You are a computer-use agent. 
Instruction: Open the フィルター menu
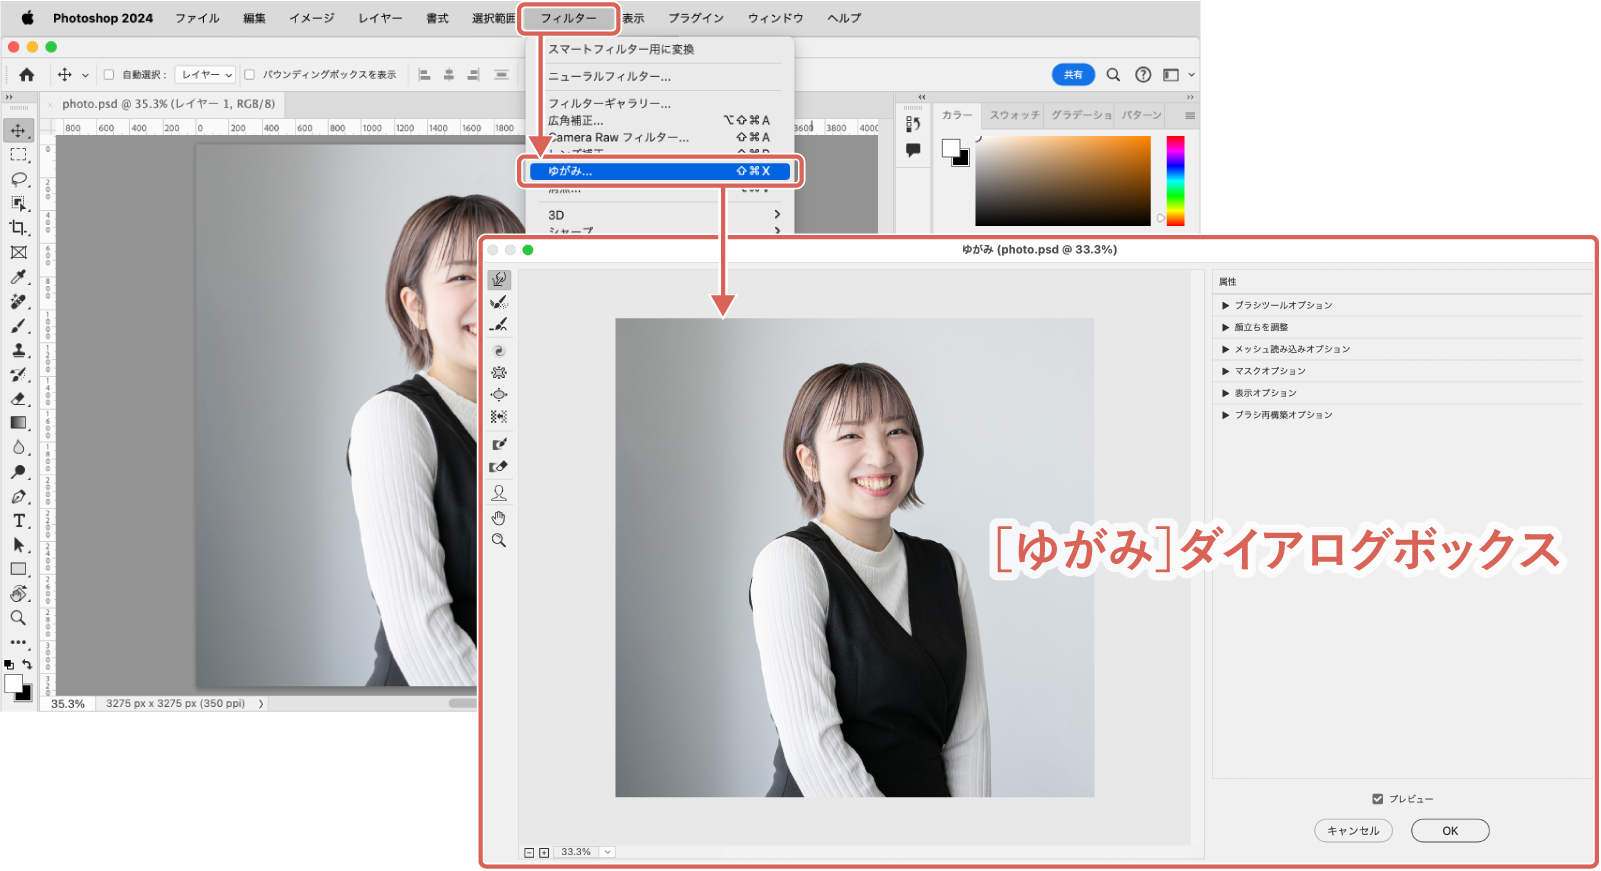click(x=568, y=18)
